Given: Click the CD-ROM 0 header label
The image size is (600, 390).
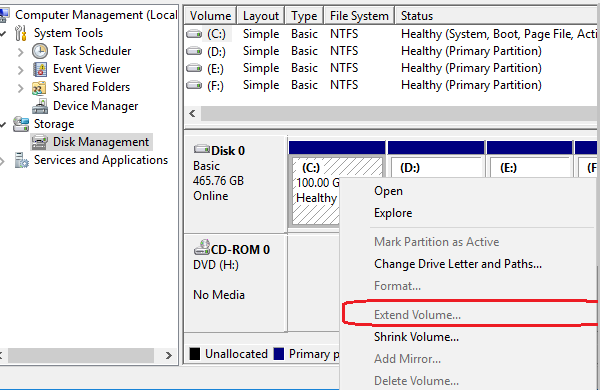Looking at the screenshot, I should (240, 250).
